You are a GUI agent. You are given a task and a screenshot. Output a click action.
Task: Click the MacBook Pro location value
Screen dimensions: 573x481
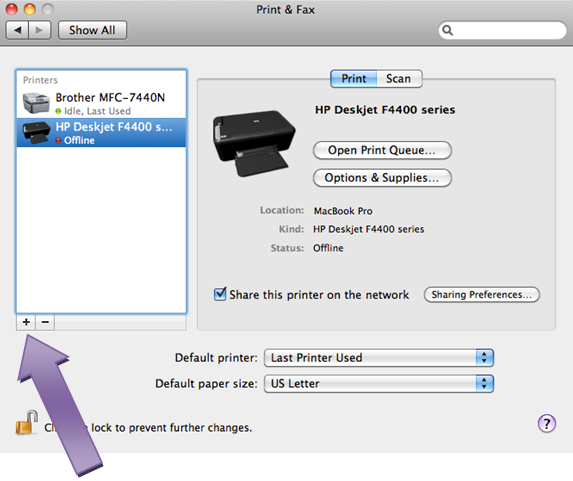point(343,211)
